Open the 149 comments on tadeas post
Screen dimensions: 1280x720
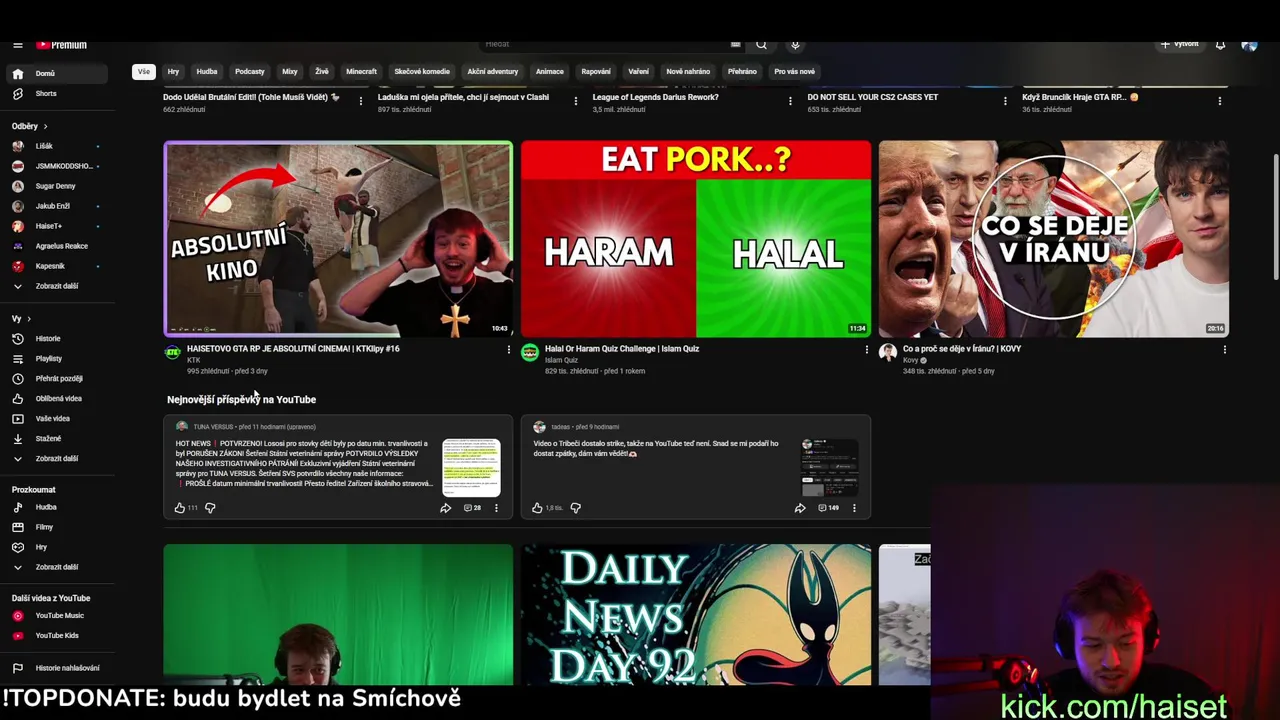click(828, 508)
